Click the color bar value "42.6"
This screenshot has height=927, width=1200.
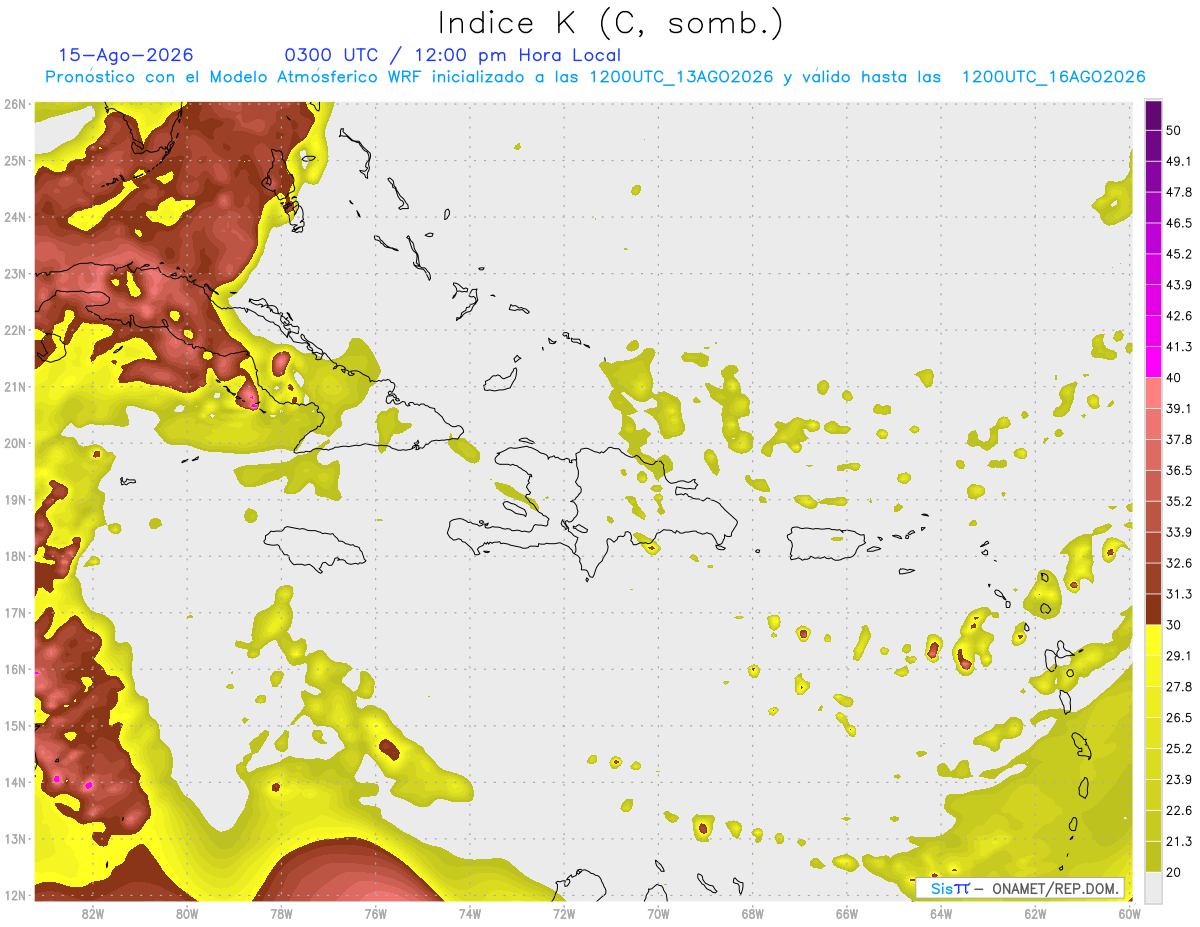pos(1179,316)
